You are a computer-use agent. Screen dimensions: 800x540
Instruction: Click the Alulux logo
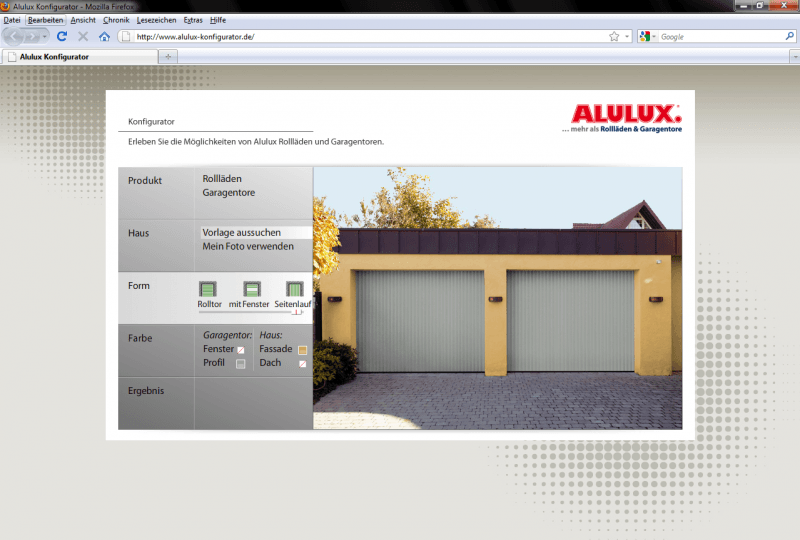pos(622,118)
